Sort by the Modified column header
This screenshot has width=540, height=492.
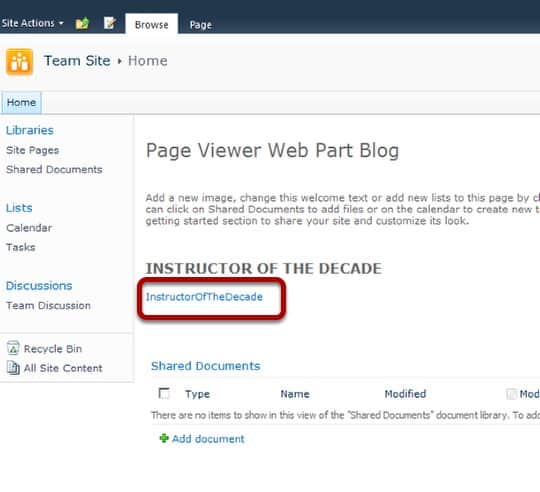click(405, 394)
